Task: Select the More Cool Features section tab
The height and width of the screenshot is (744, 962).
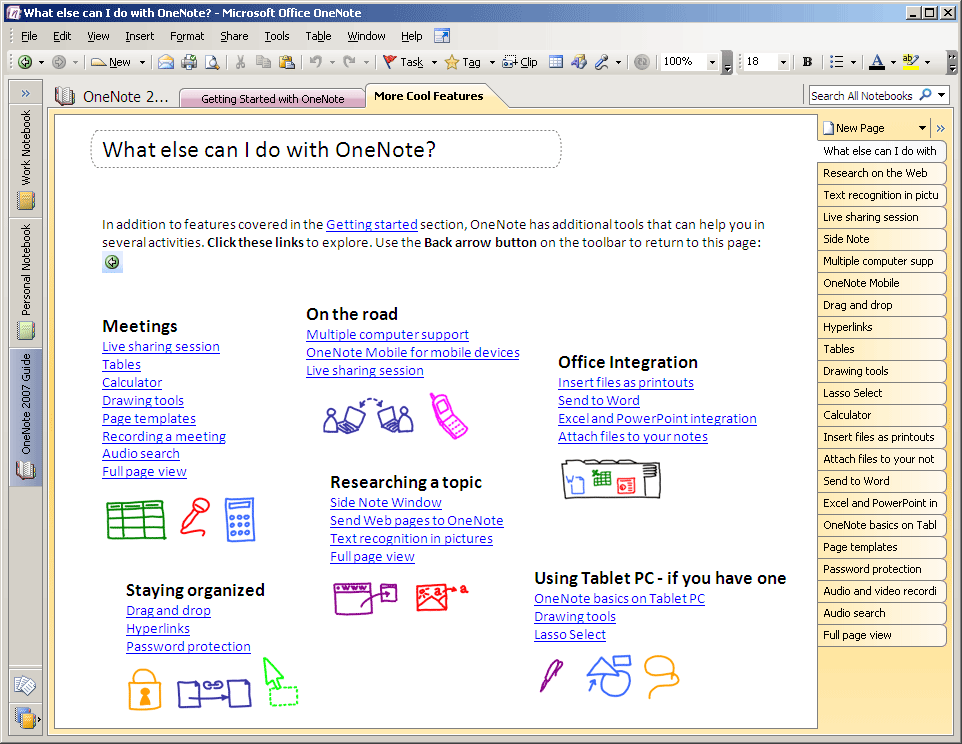Action: pos(429,96)
